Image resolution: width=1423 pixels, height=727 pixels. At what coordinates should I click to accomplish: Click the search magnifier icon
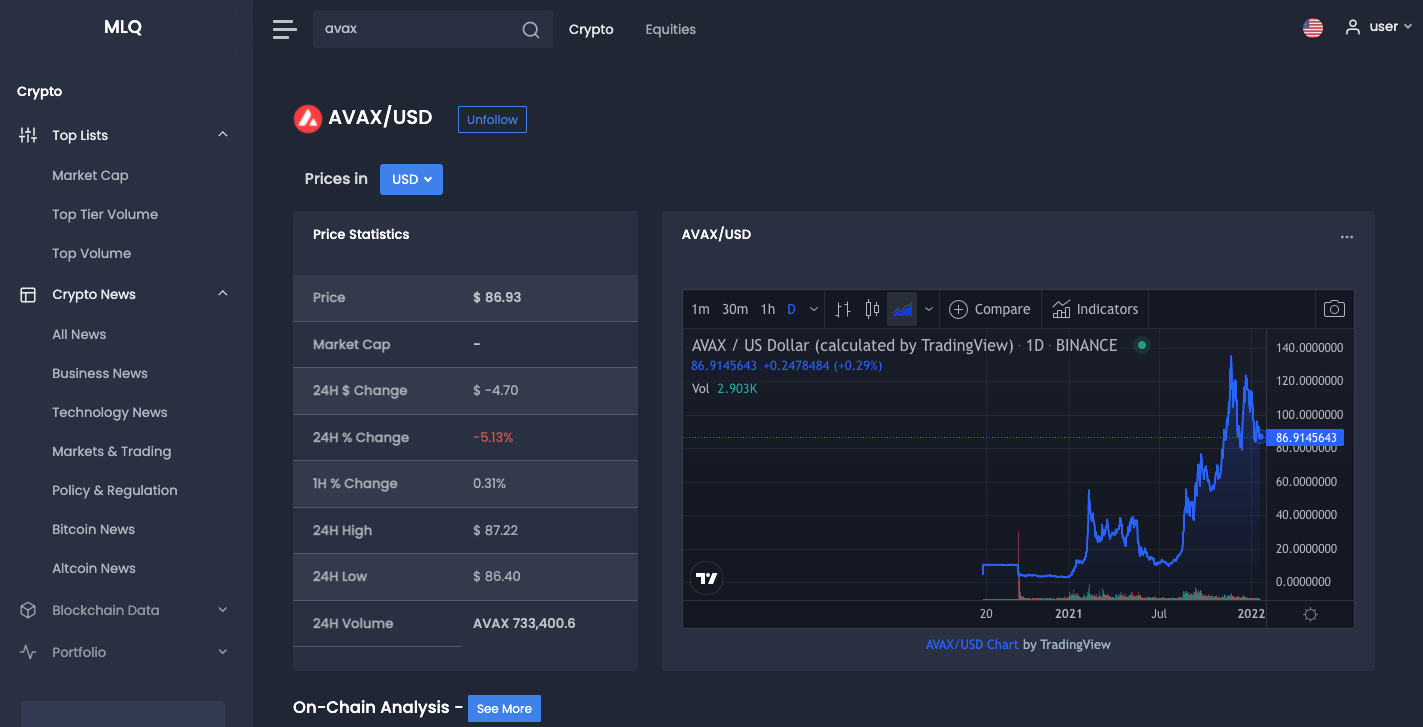(x=531, y=30)
